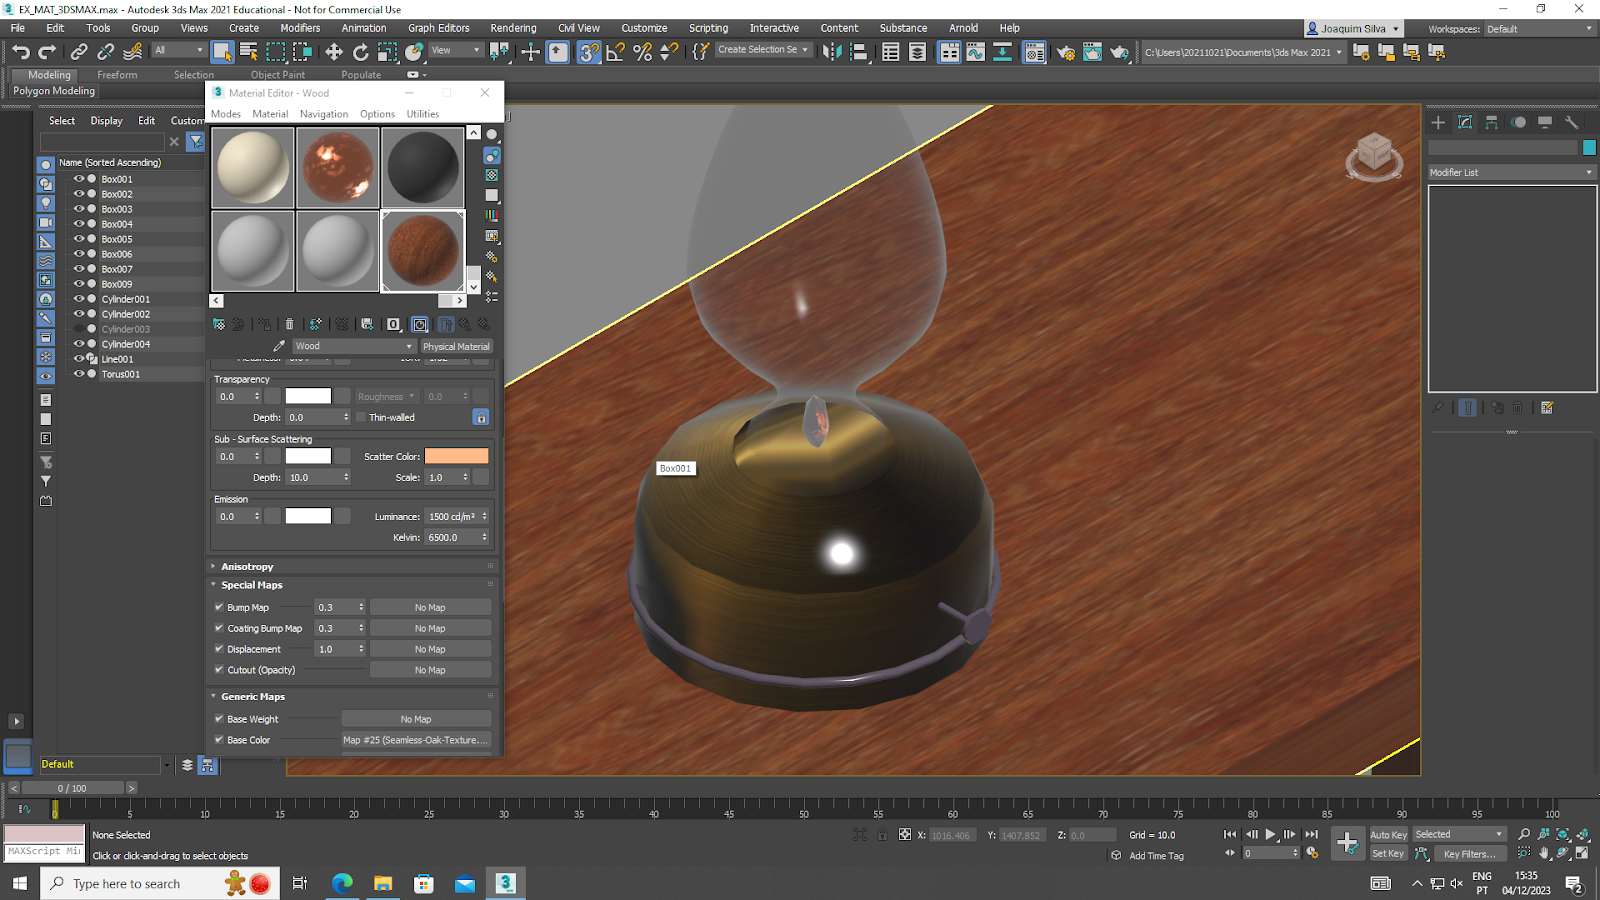Open the Rendering menu
1600x900 pixels.
click(513, 28)
